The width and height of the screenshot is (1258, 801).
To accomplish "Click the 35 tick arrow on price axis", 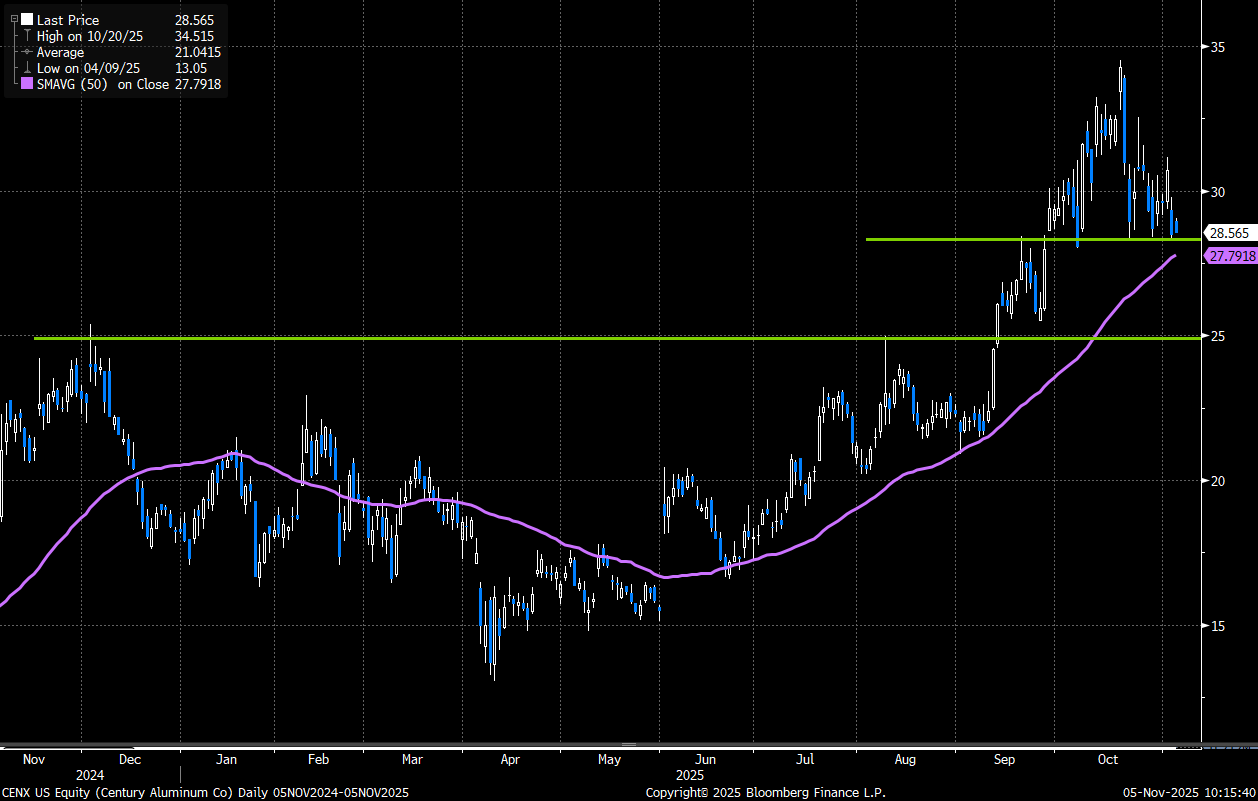I will pos(1203,46).
